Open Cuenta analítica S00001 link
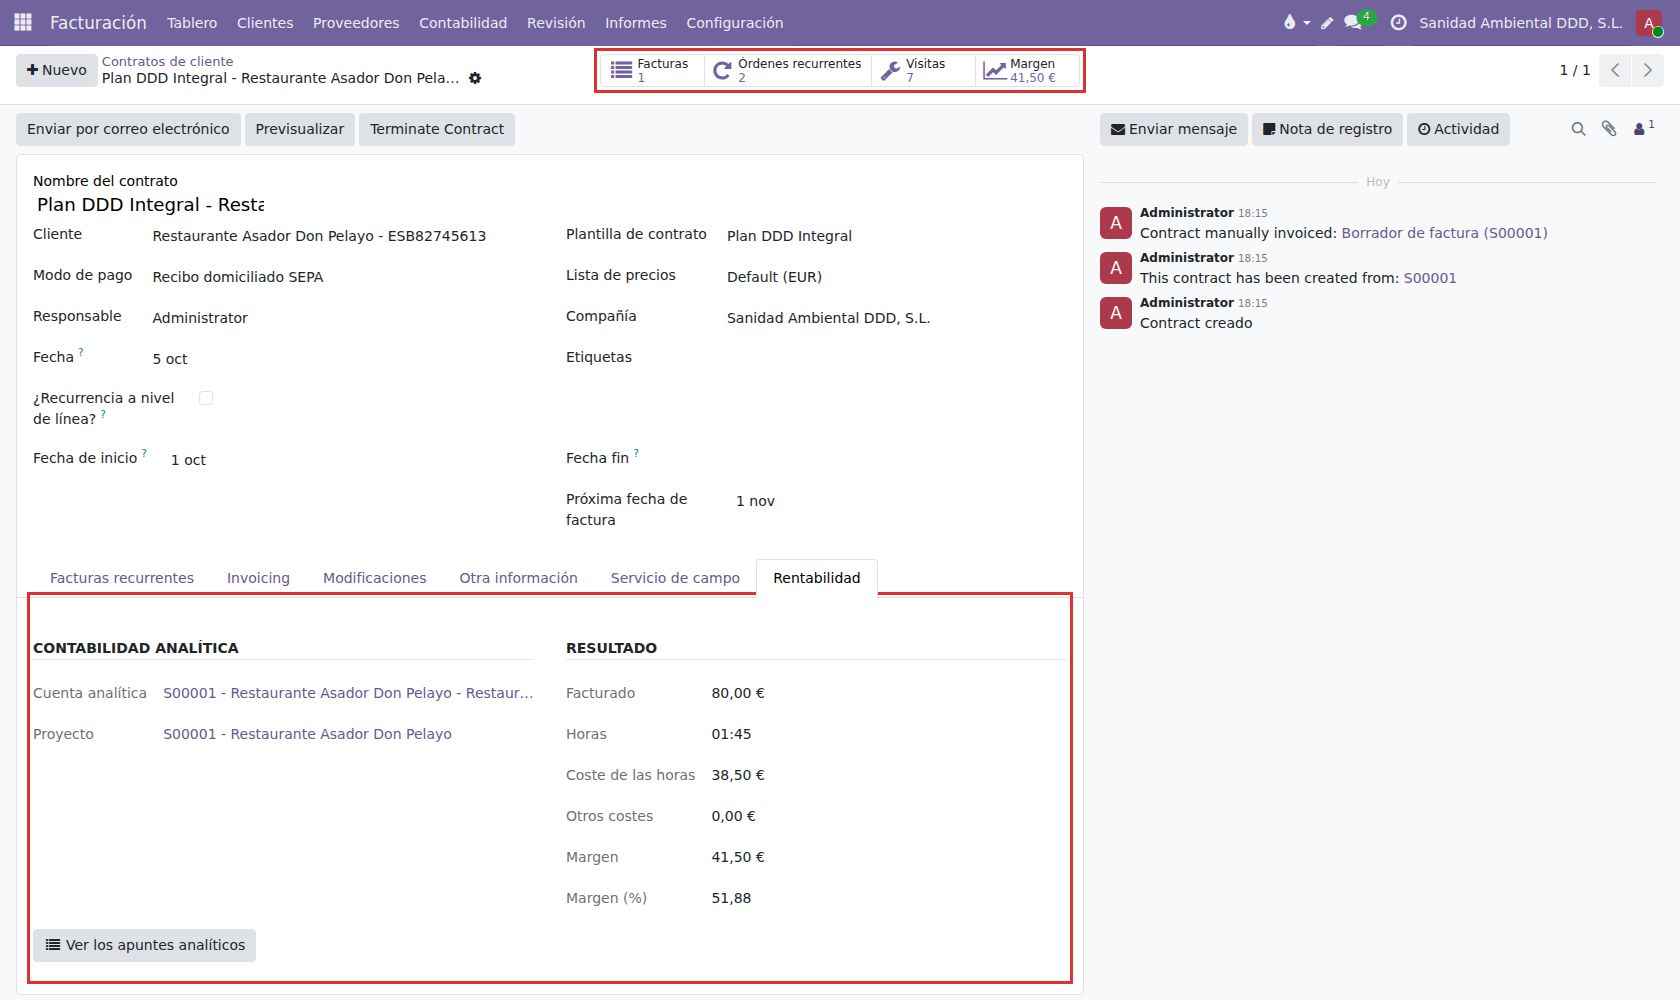 tap(348, 693)
